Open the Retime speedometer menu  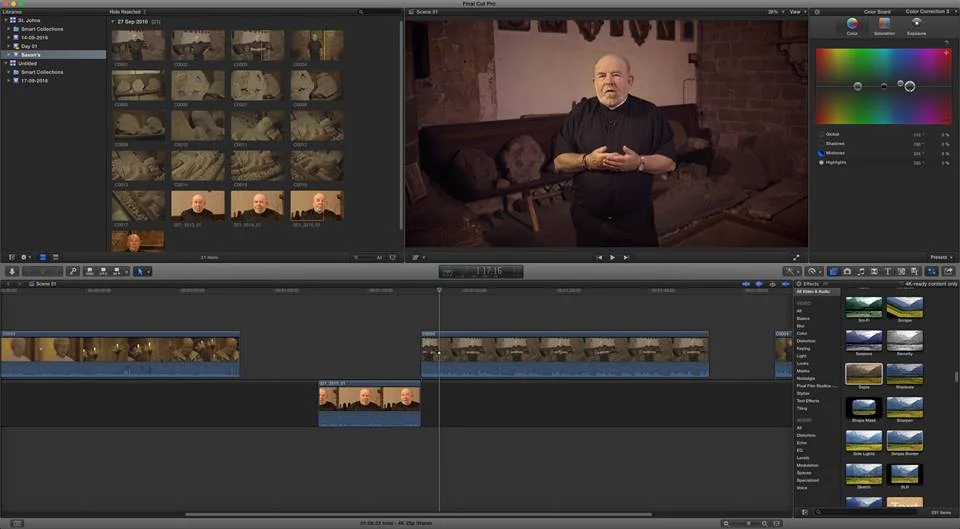coord(813,271)
